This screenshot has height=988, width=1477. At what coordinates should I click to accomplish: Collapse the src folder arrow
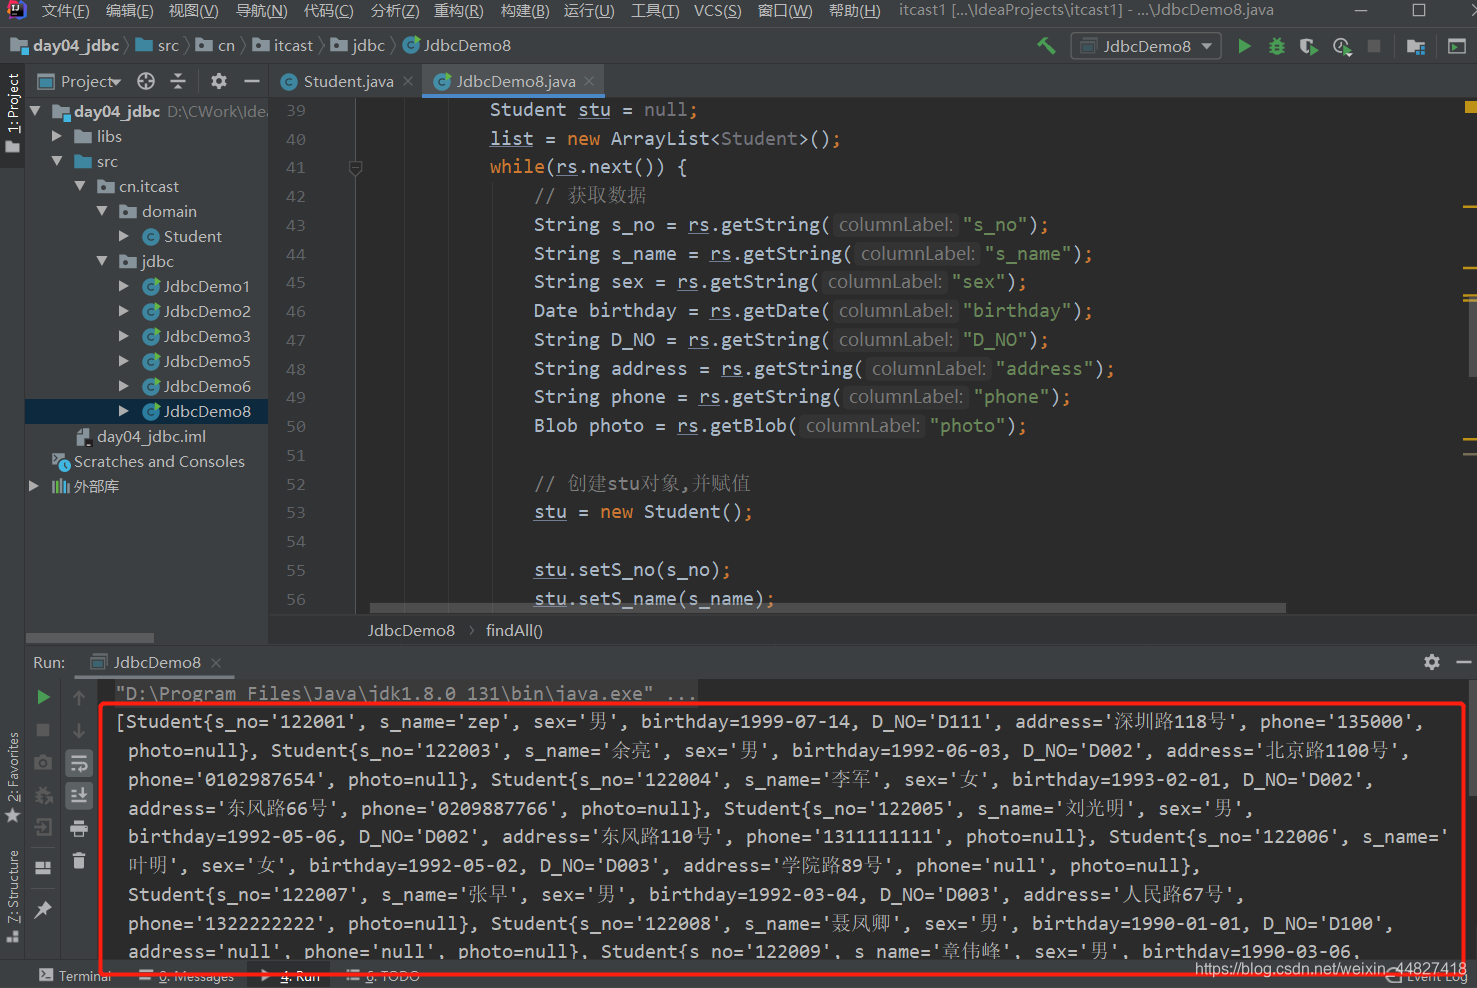click(x=57, y=161)
